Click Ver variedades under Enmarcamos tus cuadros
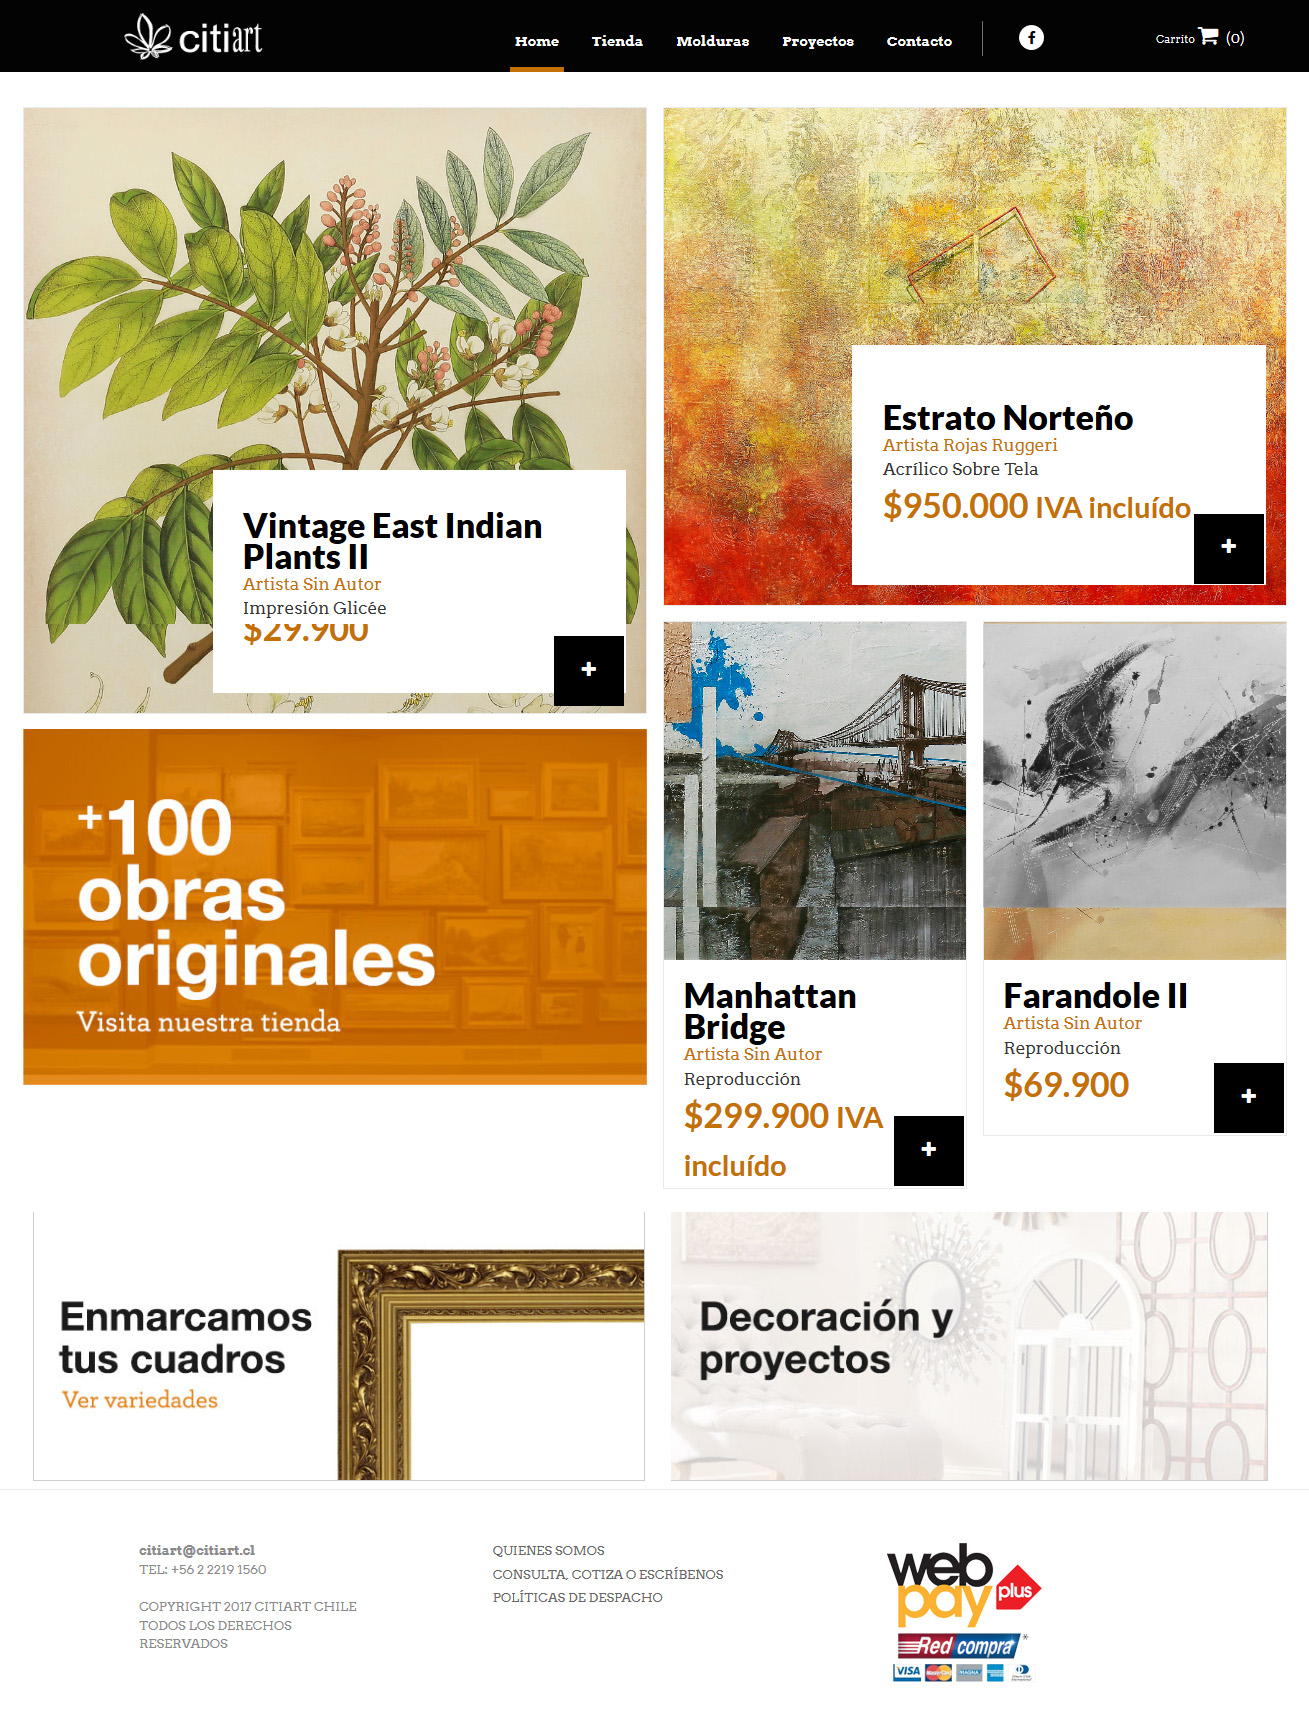Screen dimensions: 1309x1725 click(x=140, y=1400)
